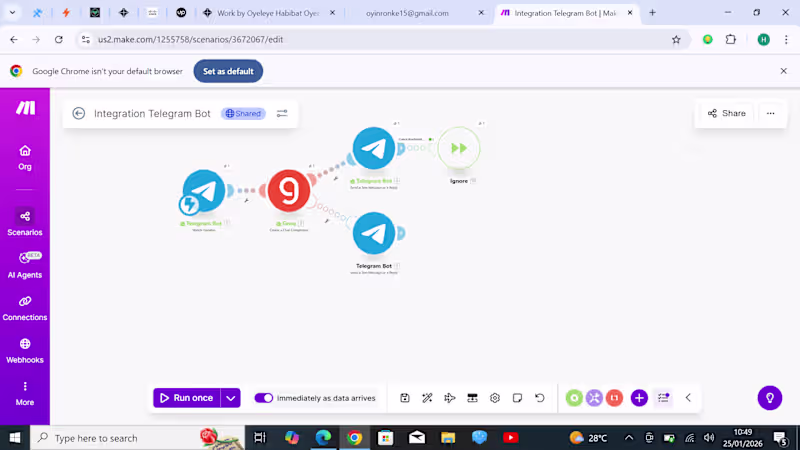This screenshot has height=450, width=800.
Task: Click the filter wrench between Telegram and Groq
Action: 246,201
